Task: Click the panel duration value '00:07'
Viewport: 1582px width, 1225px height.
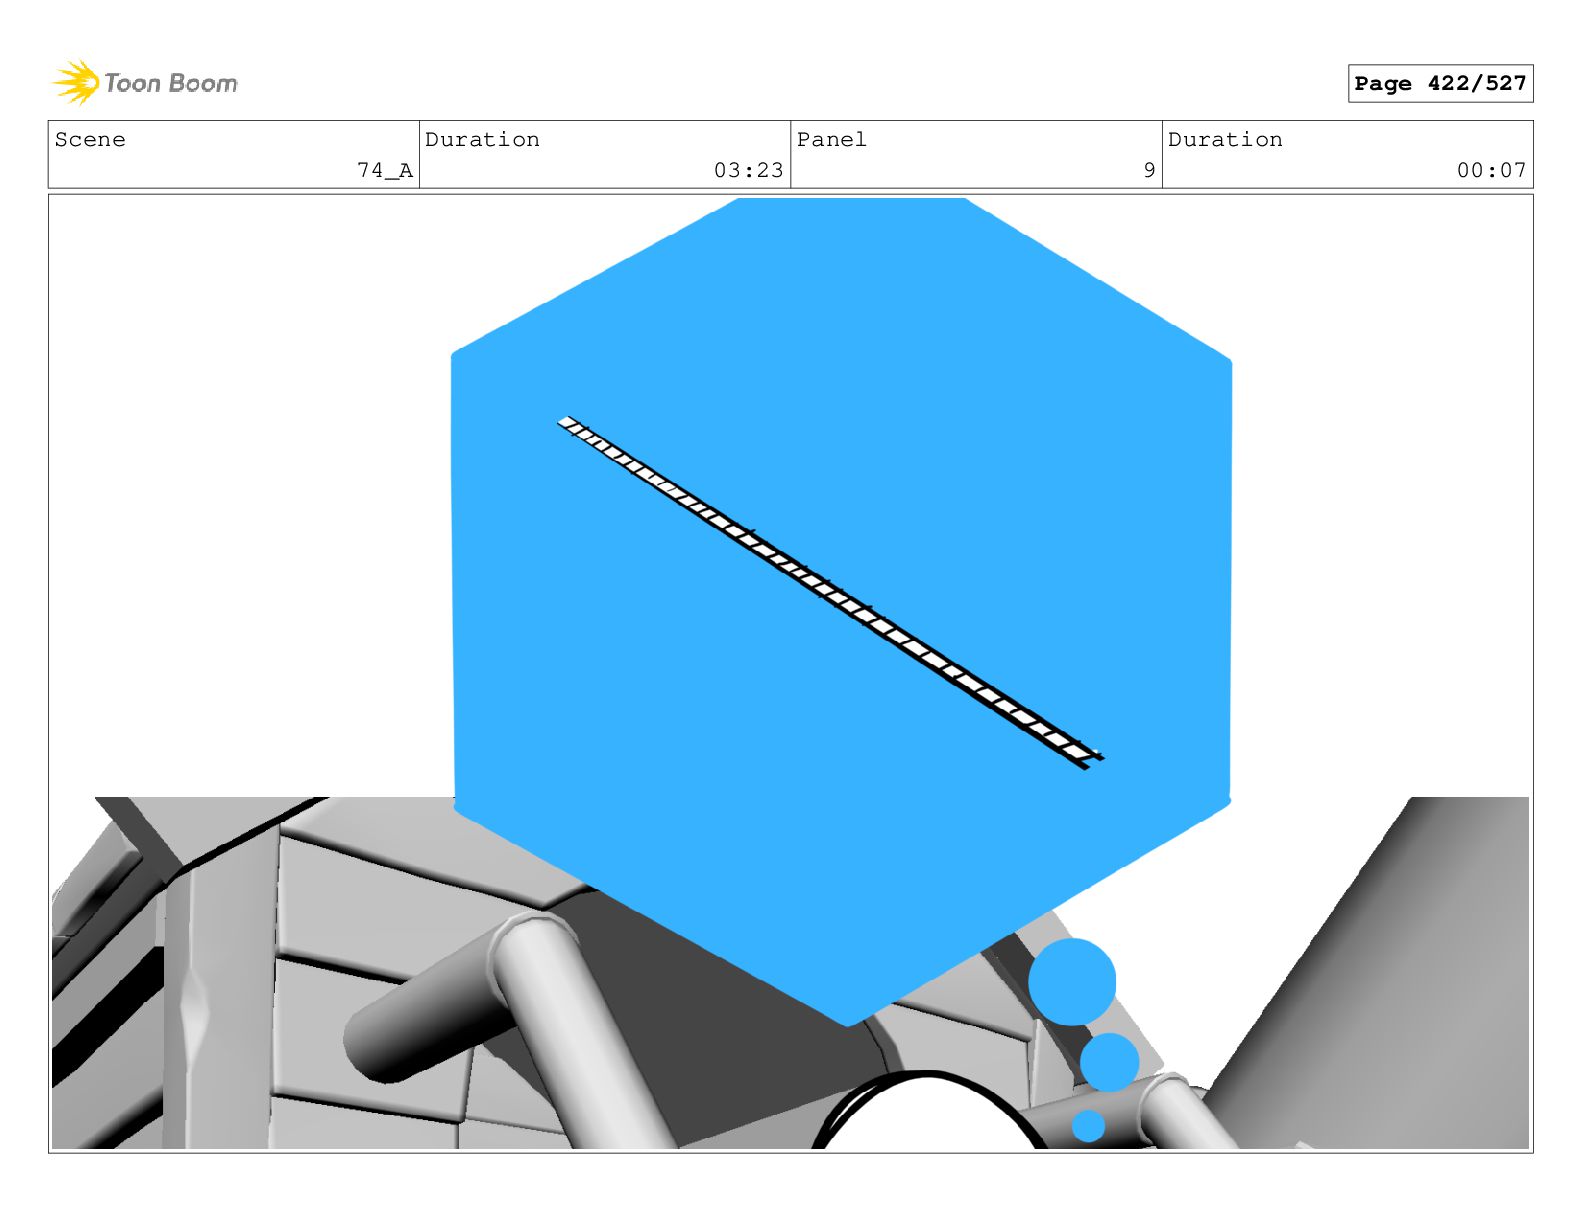Action: coord(1491,171)
